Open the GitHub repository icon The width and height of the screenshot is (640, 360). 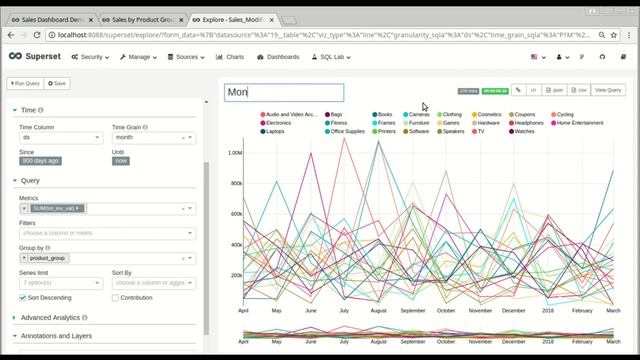[602, 57]
